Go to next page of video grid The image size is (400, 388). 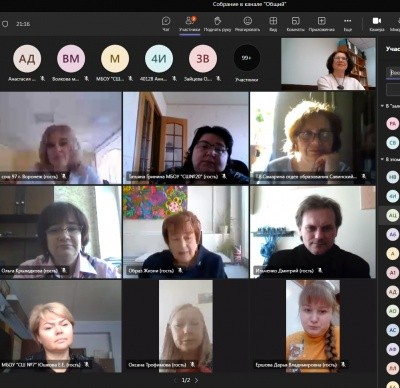point(197,380)
